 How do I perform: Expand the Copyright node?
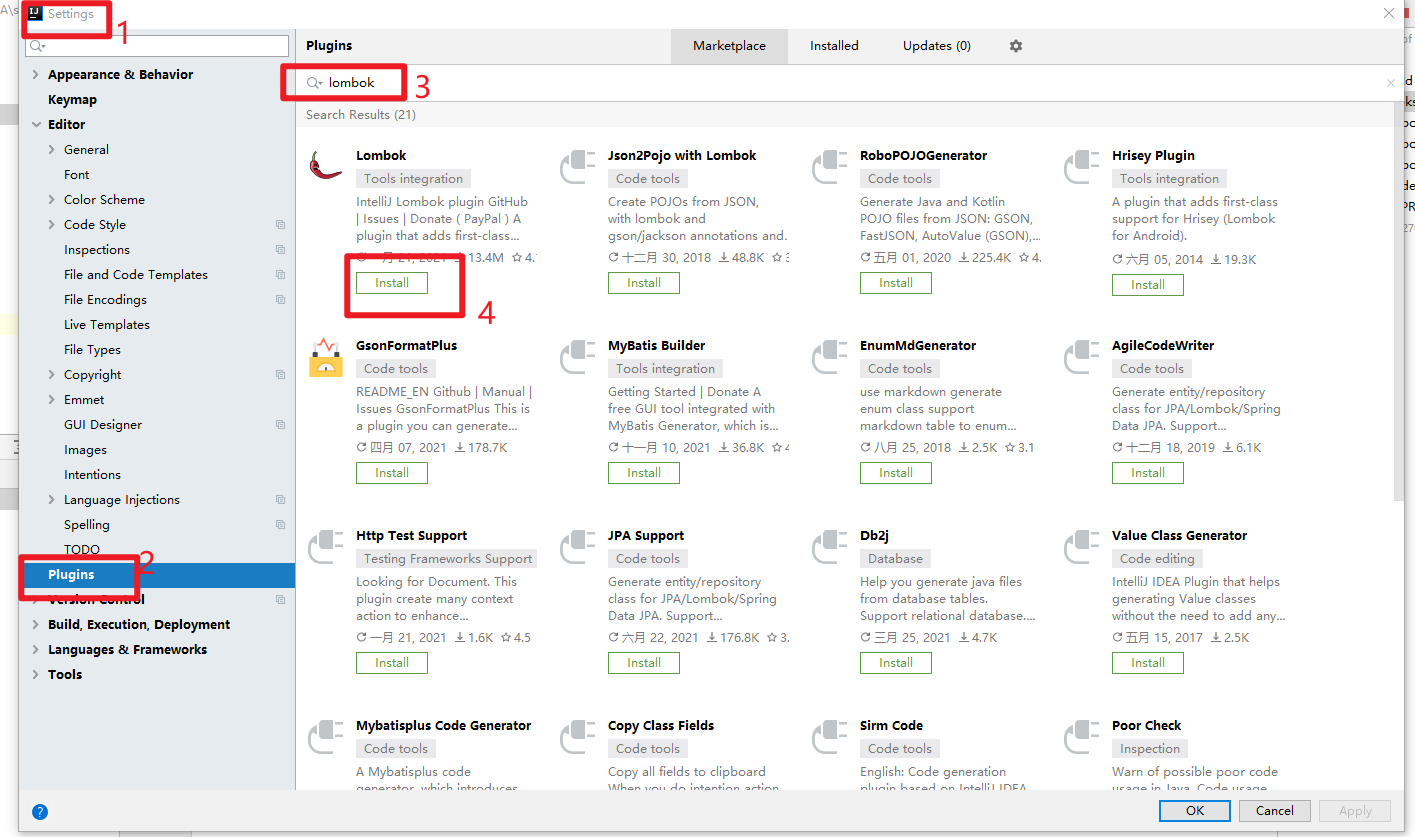[52, 375]
